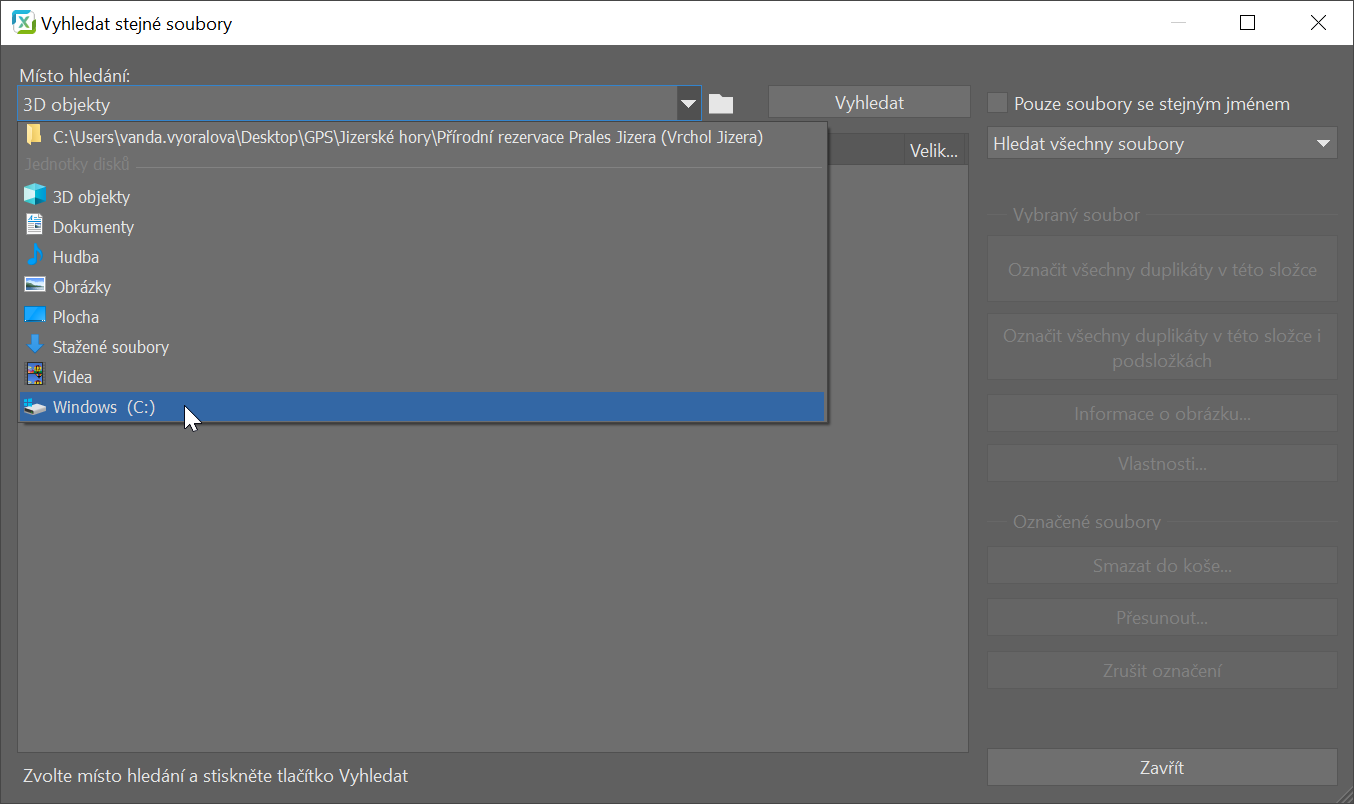Image resolution: width=1354 pixels, height=804 pixels.
Task: Open the Hledat všechny soubory dropdown
Action: point(1161,143)
